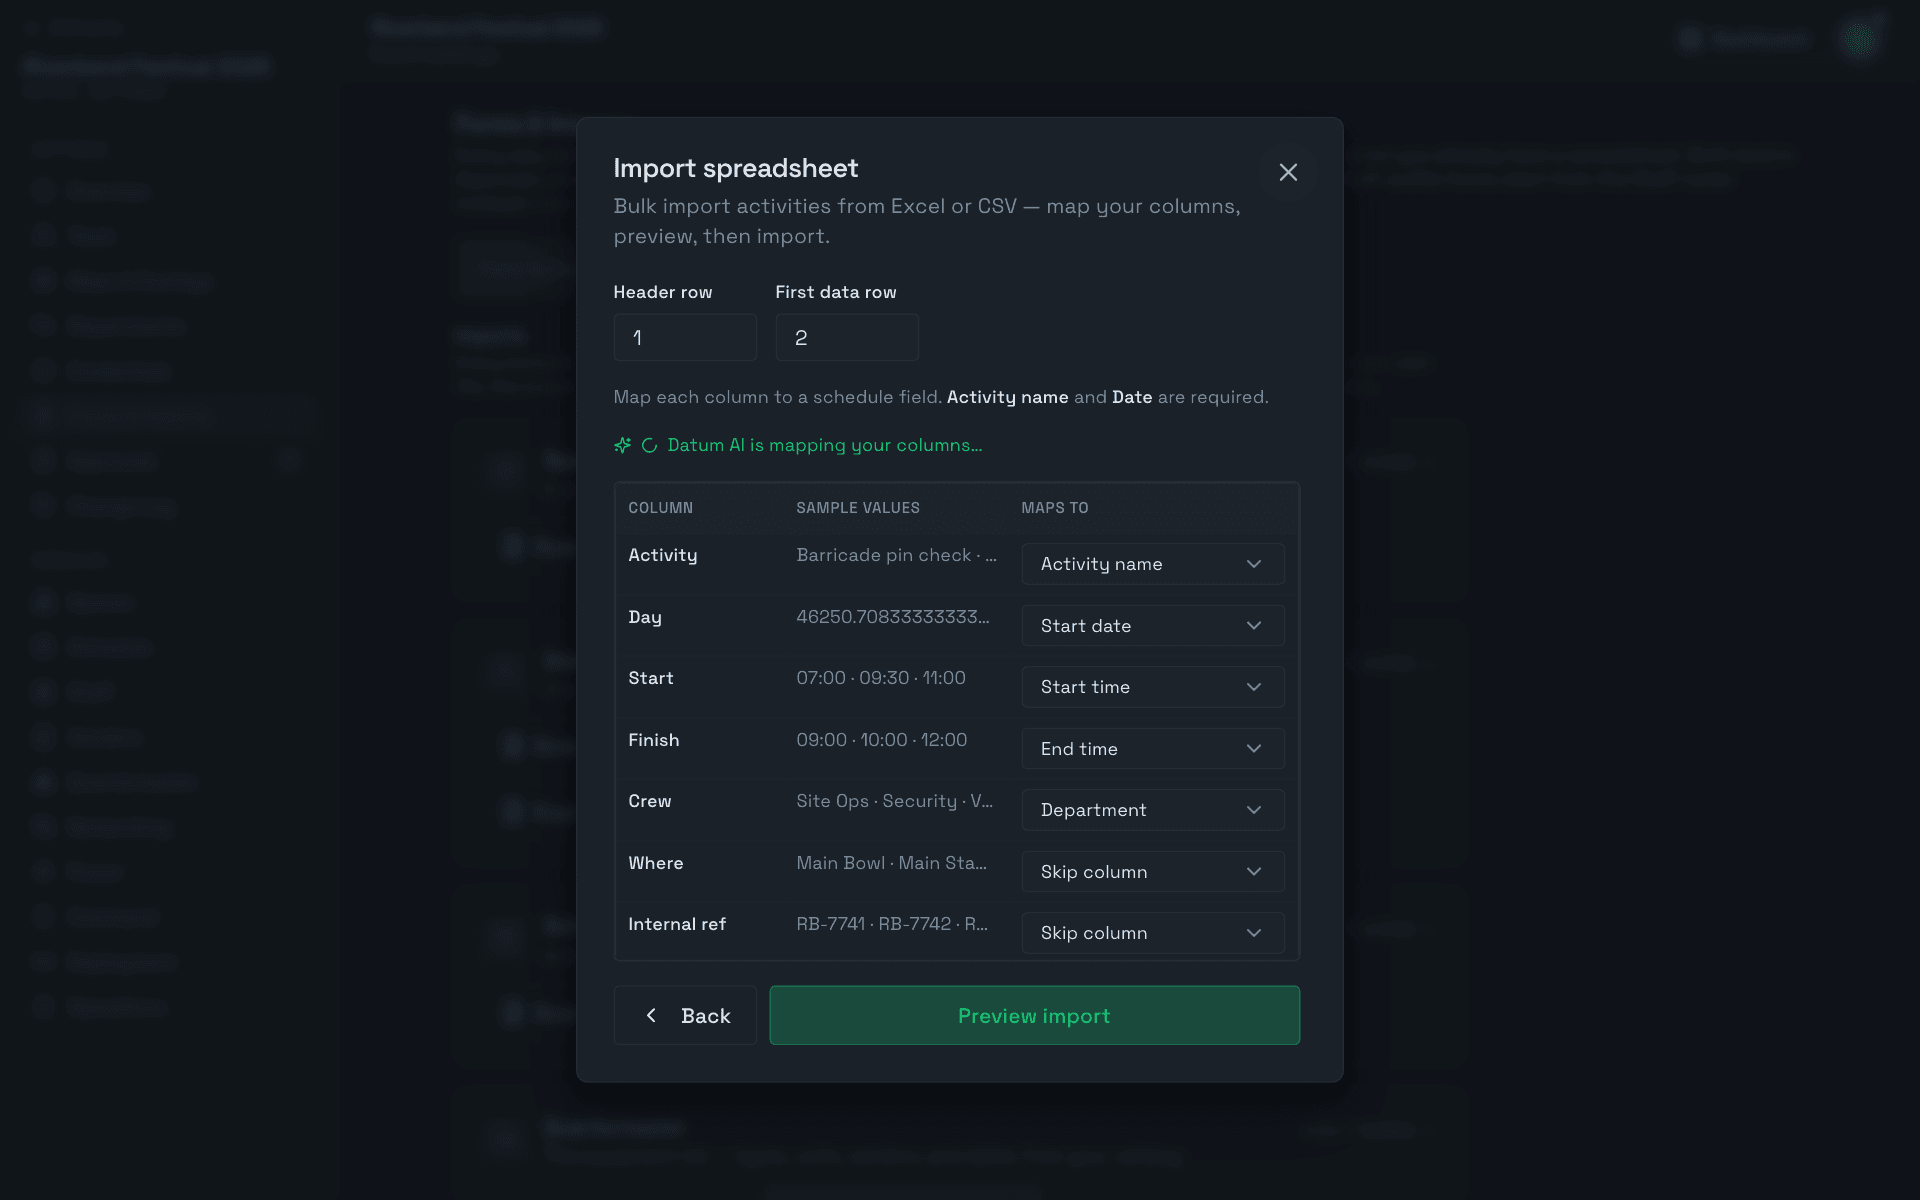
Task: Change Where column's Skip column dropdown
Action: click(1153, 872)
